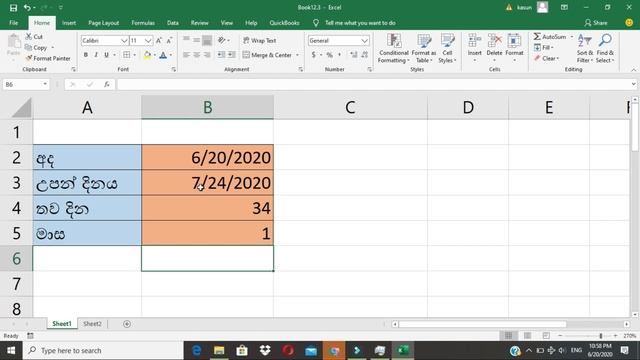Image resolution: width=640 pixels, height=360 pixels.
Task: Toggle align right
Action: point(207,55)
